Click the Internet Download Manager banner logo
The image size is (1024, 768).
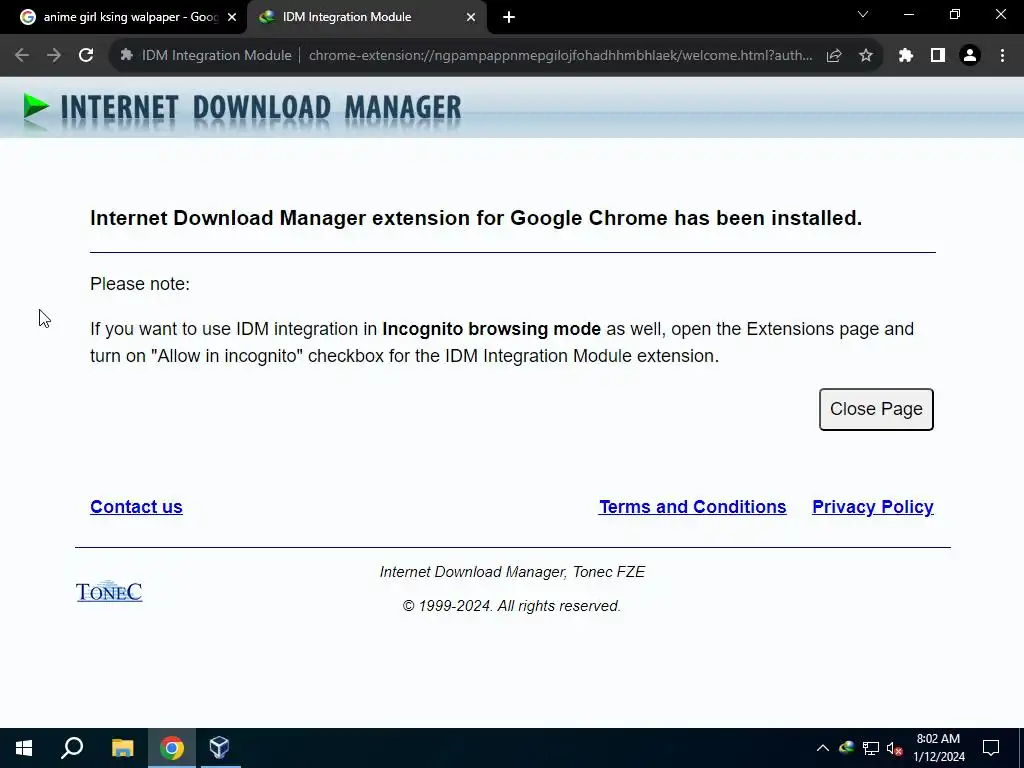242,108
